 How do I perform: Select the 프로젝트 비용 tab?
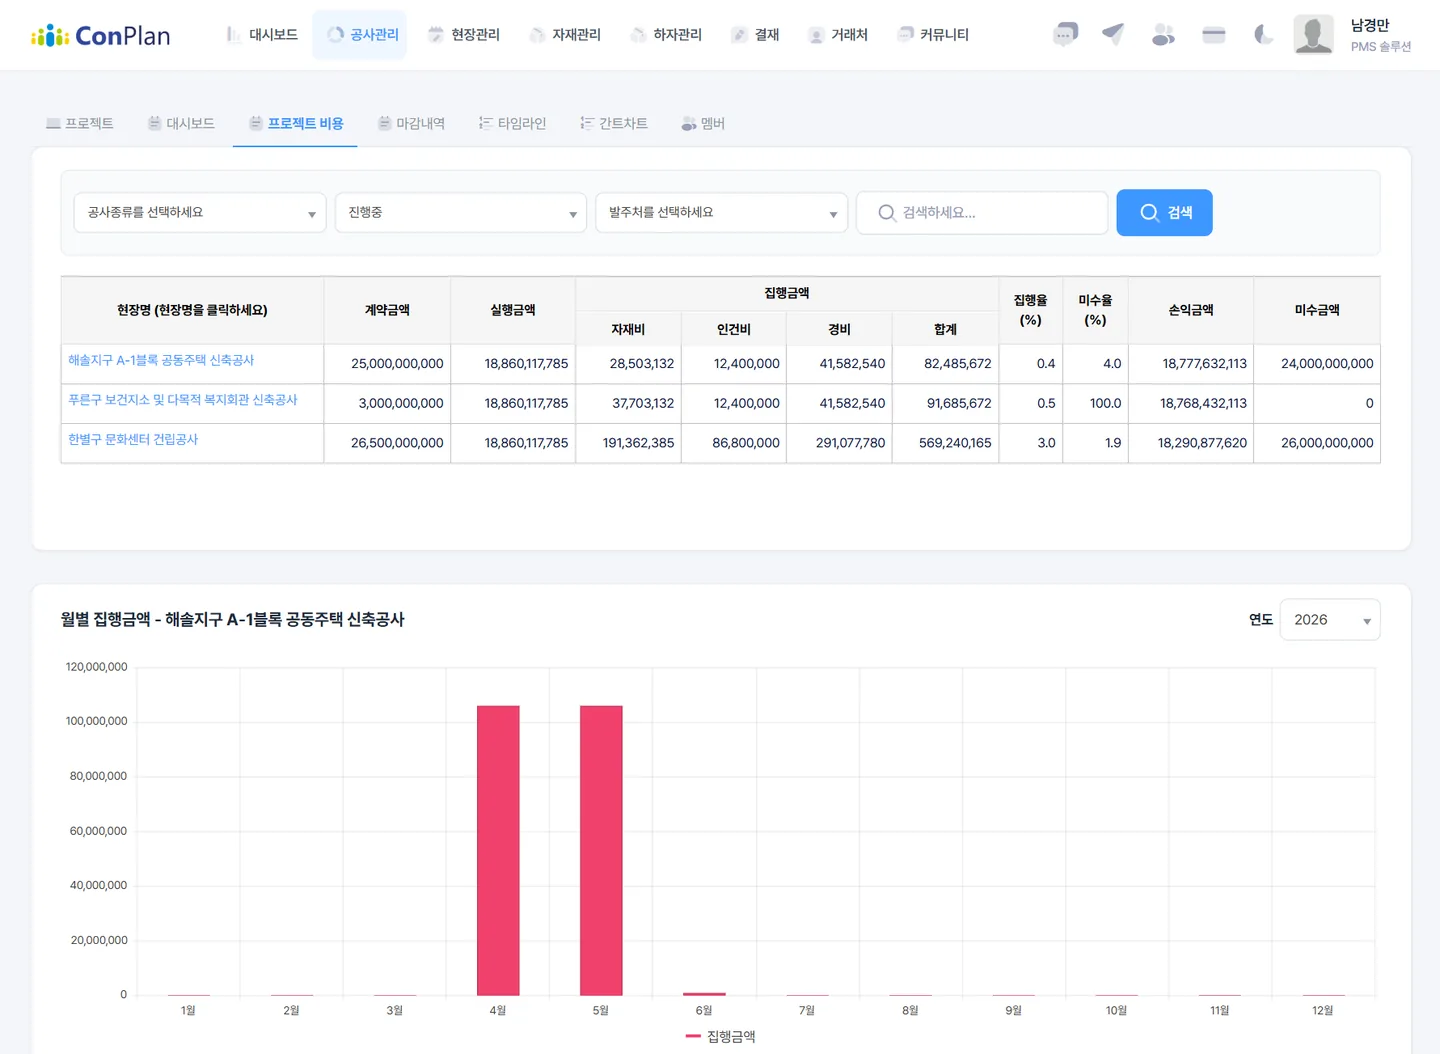pyautogui.click(x=295, y=123)
